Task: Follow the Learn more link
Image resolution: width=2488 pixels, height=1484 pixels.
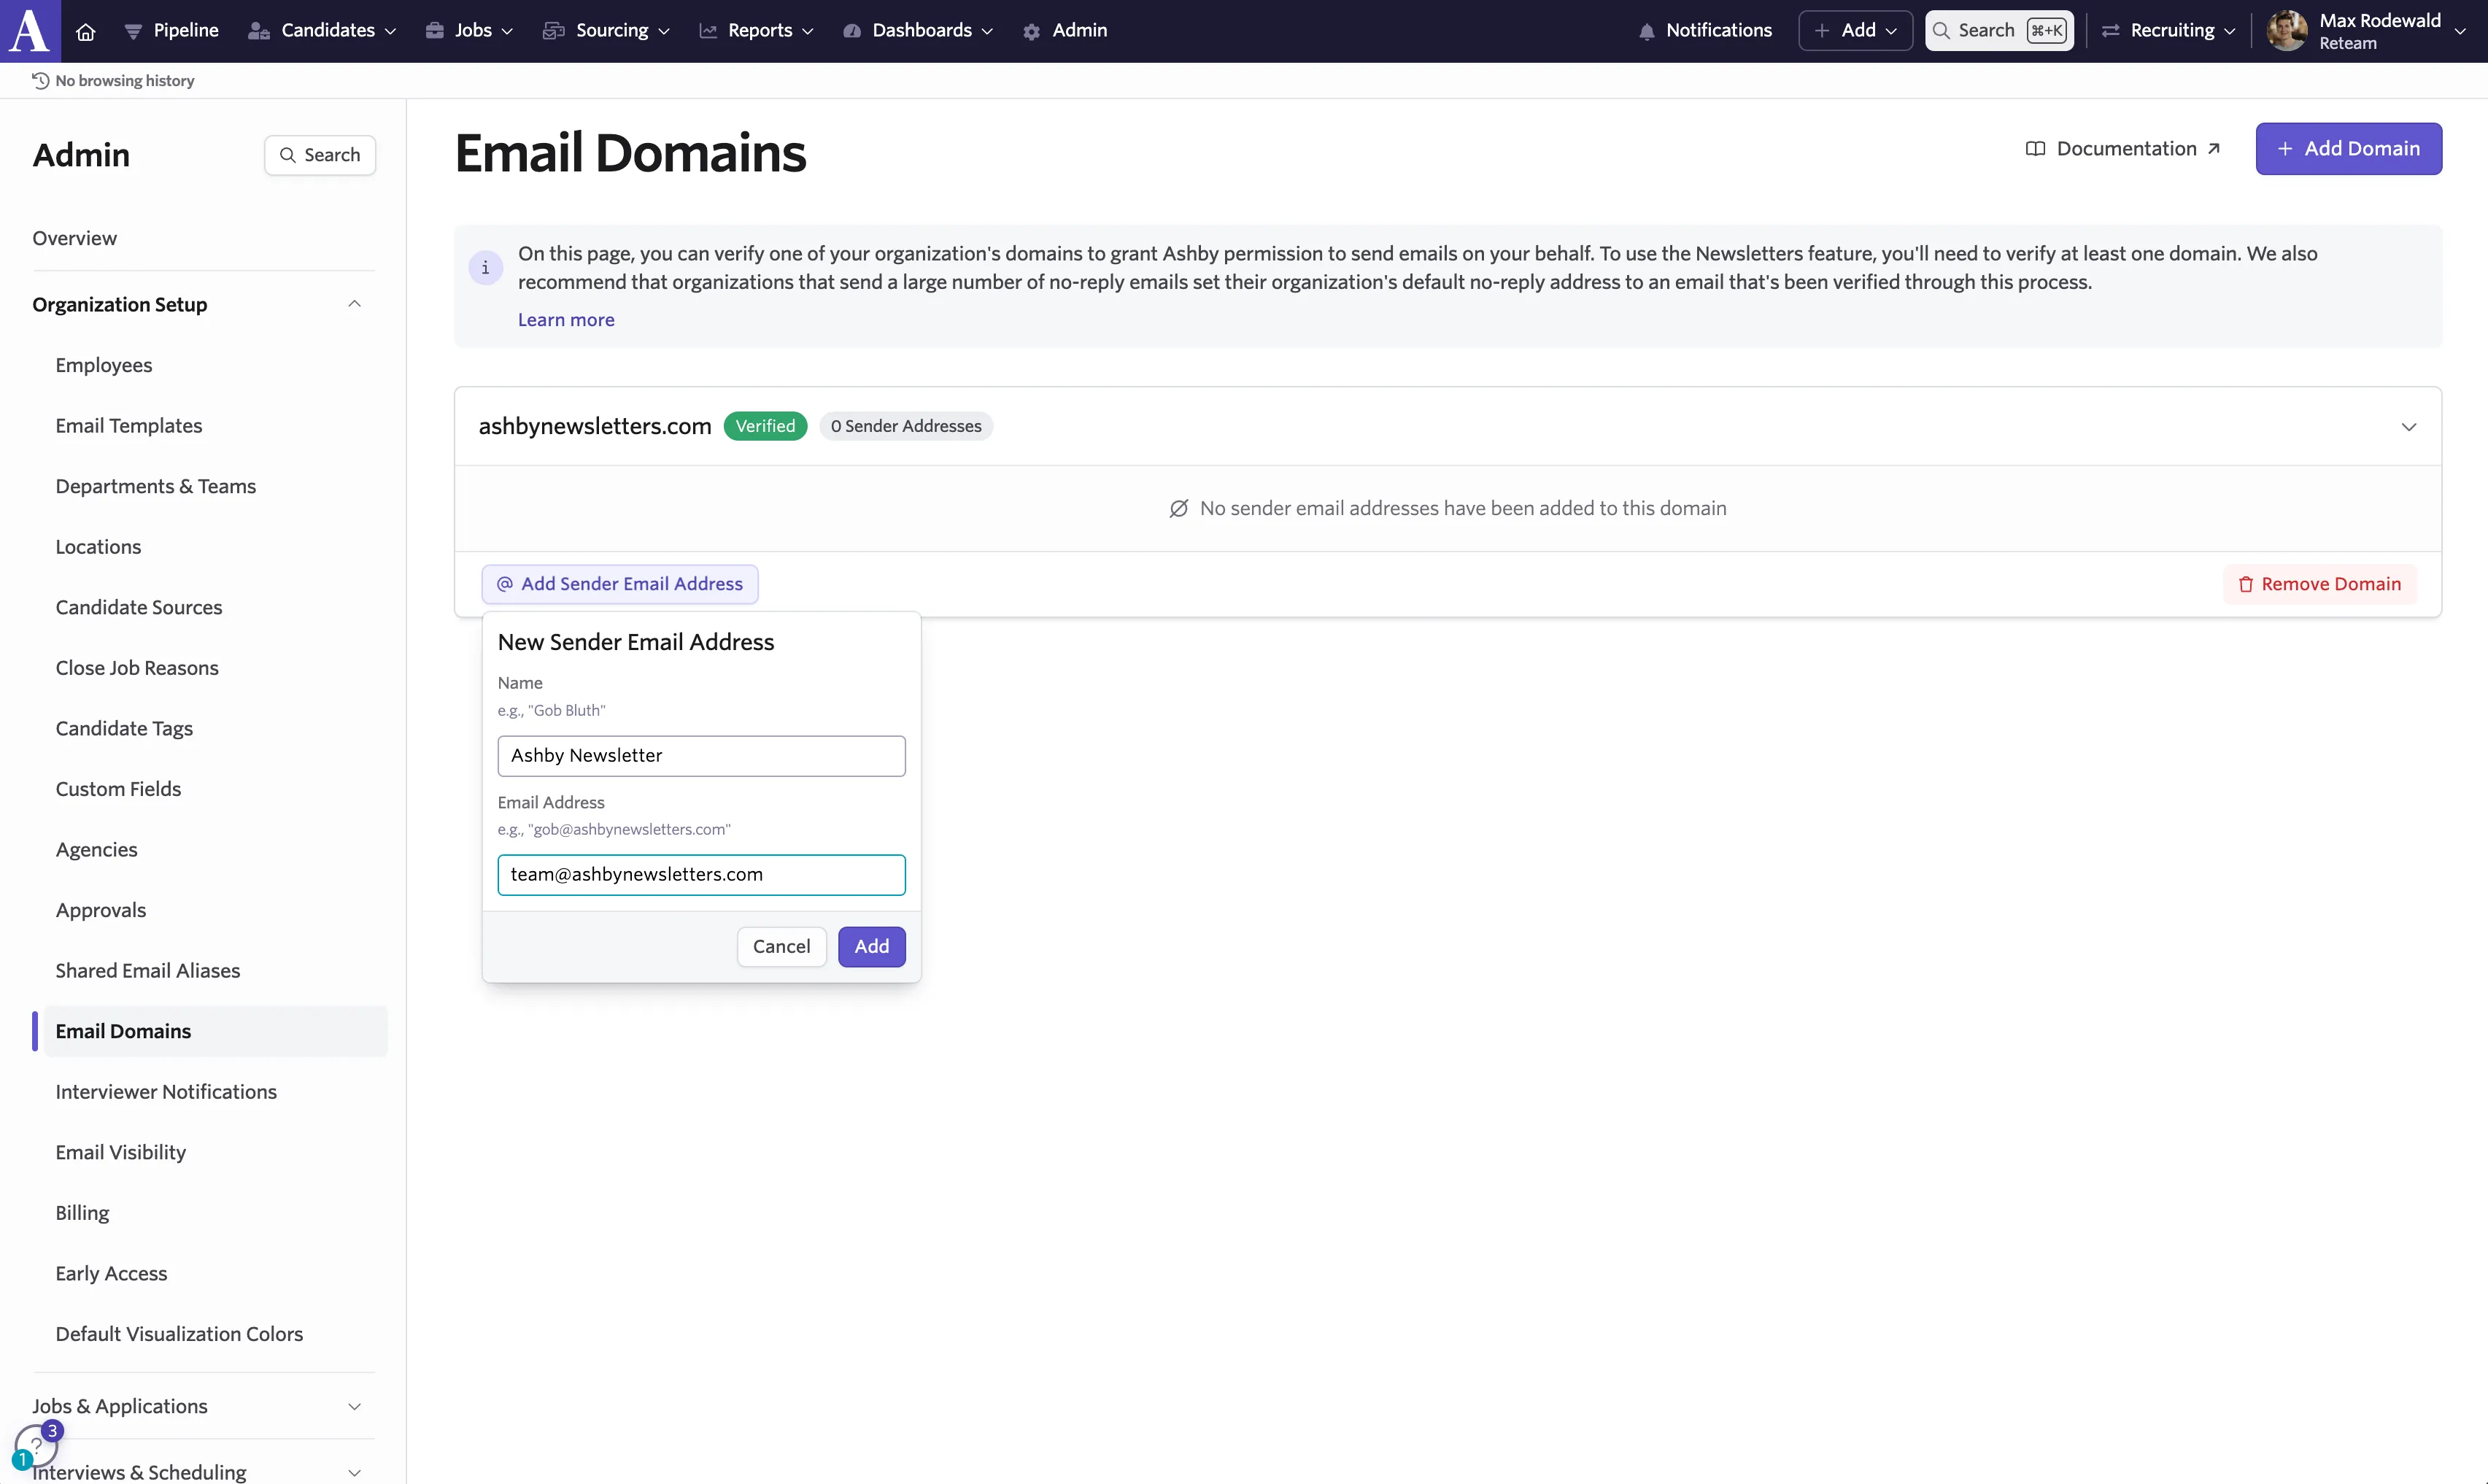Action: pyautogui.click(x=566, y=320)
